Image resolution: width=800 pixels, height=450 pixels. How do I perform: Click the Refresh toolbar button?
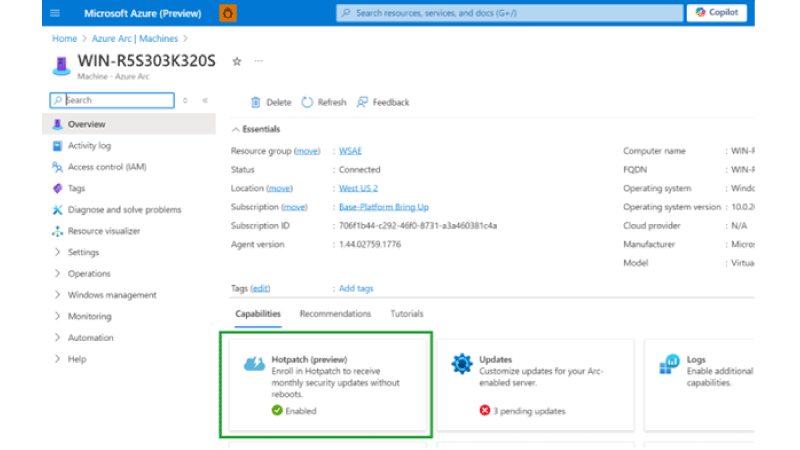323,103
